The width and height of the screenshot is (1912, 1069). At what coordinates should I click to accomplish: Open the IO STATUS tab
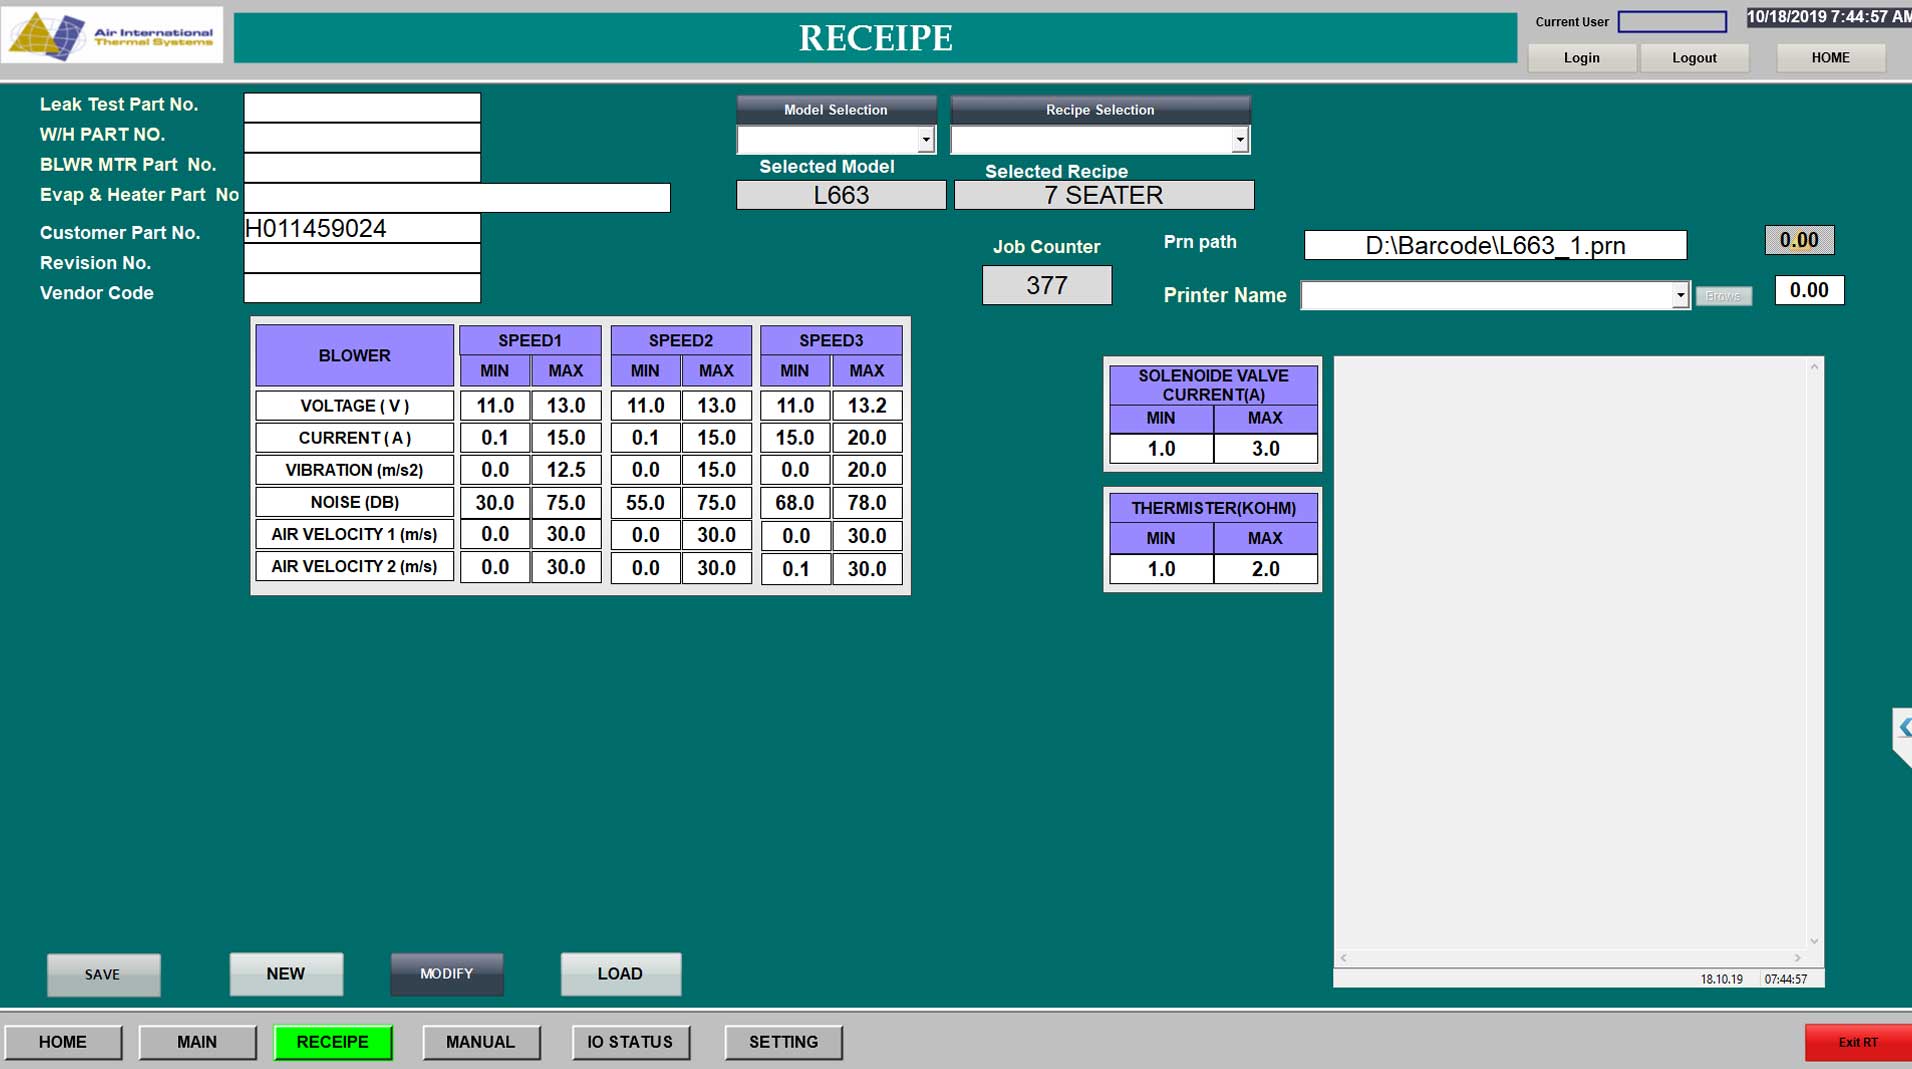[x=630, y=1042]
